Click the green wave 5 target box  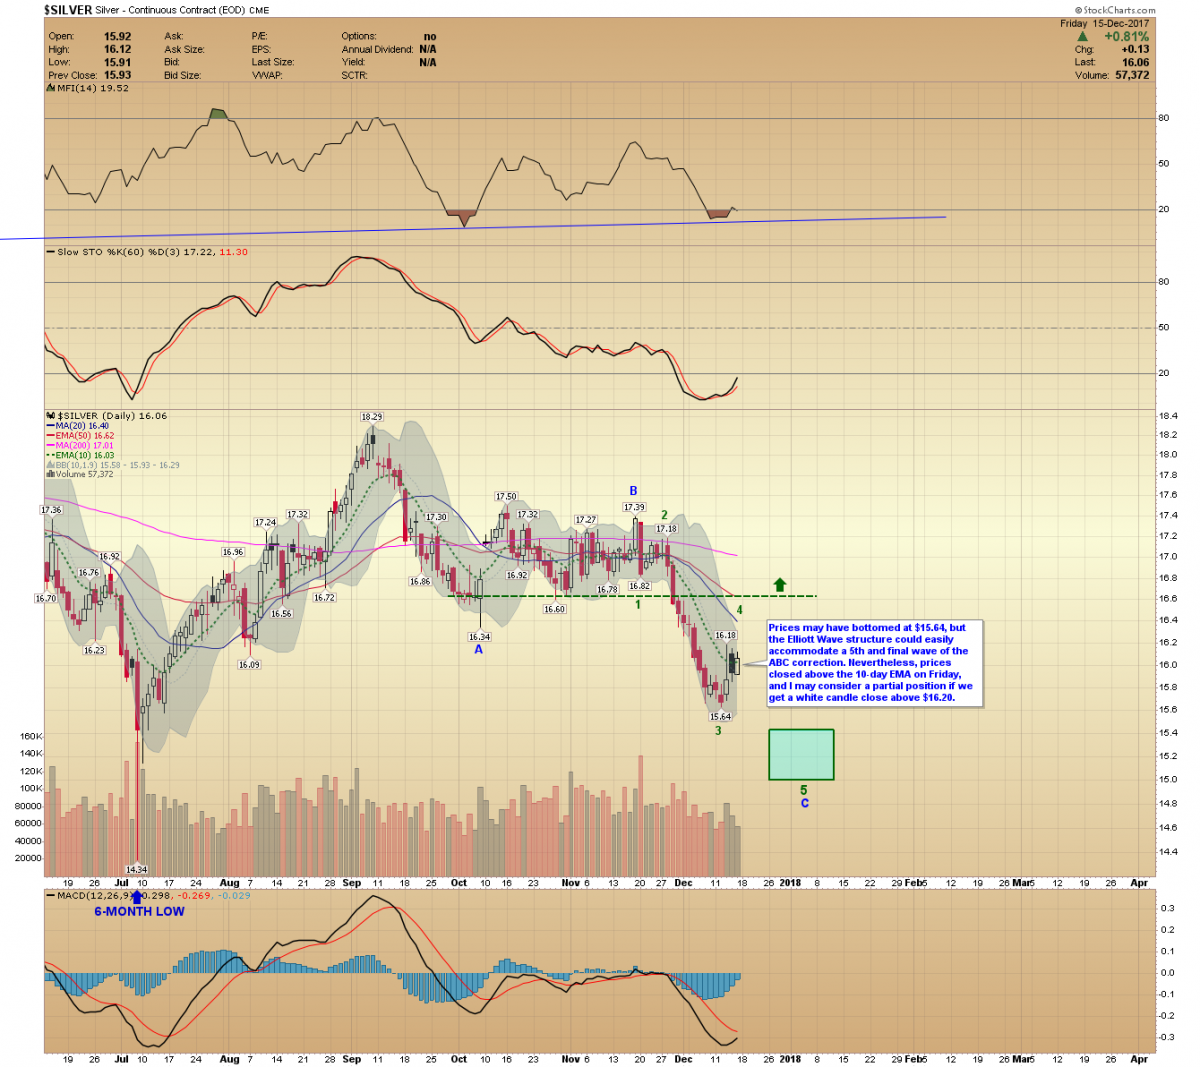(801, 754)
